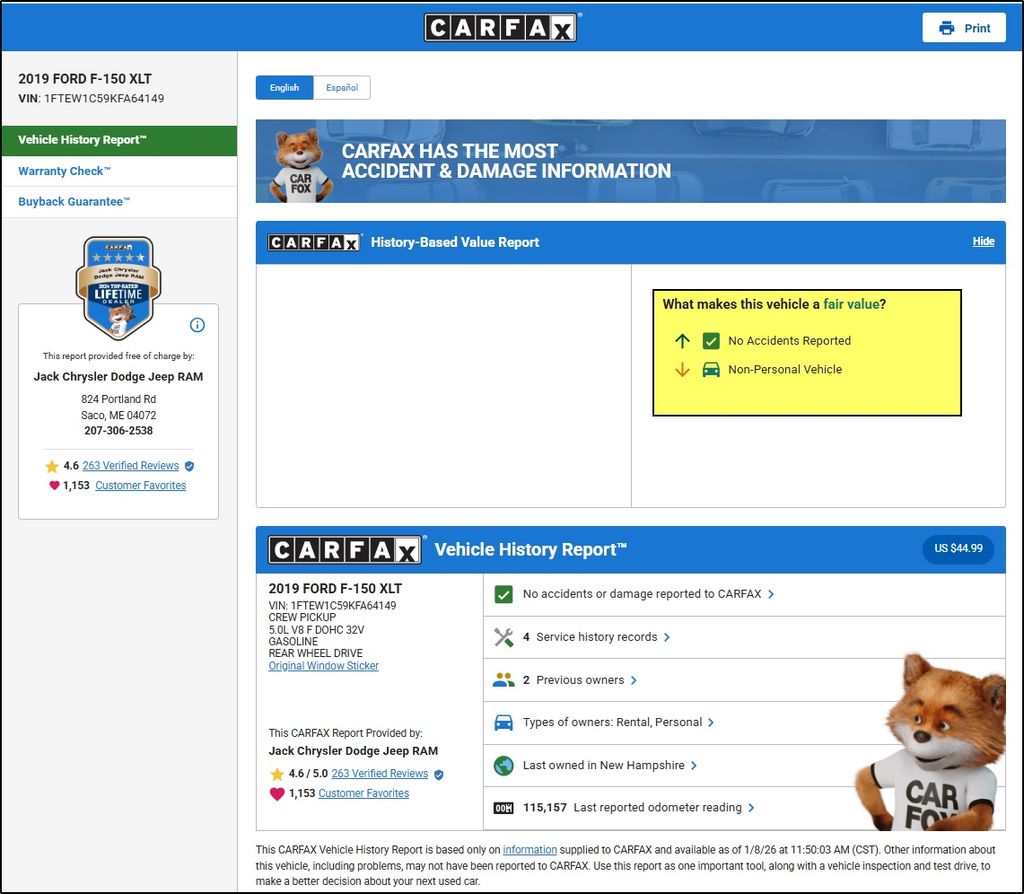
Task: Click green checkbox beside no accidents or damage
Action: point(504,594)
